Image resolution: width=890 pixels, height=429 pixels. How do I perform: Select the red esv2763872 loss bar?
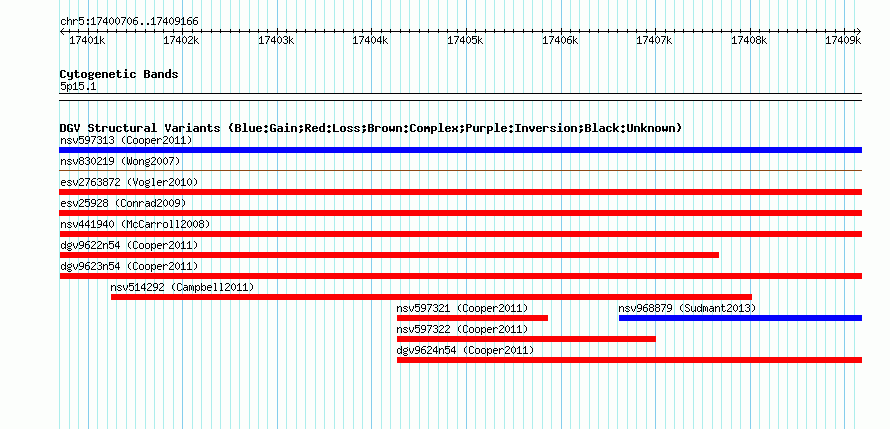click(460, 192)
